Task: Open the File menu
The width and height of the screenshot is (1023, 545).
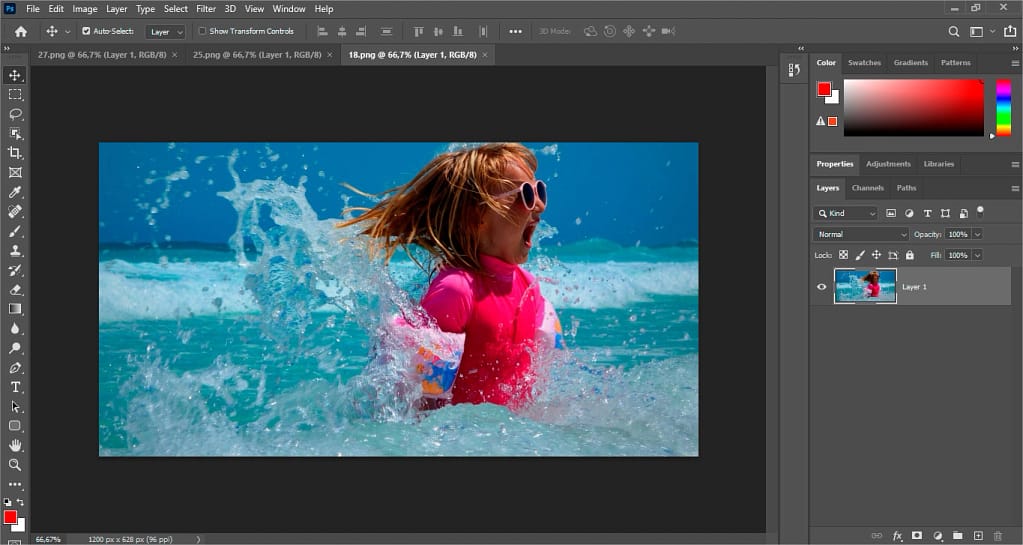Action: tap(33, 9)
